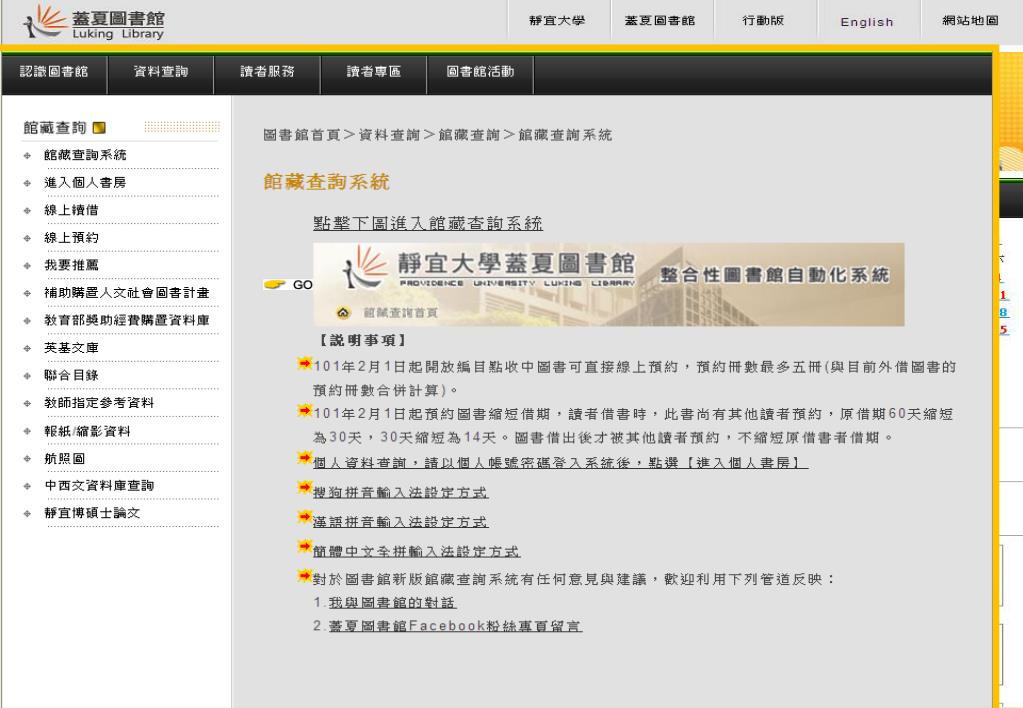Open the 個人資料查詢 personal study login link
The width and height of the screenshot is (1023, 708).
(x=560, y=463)
